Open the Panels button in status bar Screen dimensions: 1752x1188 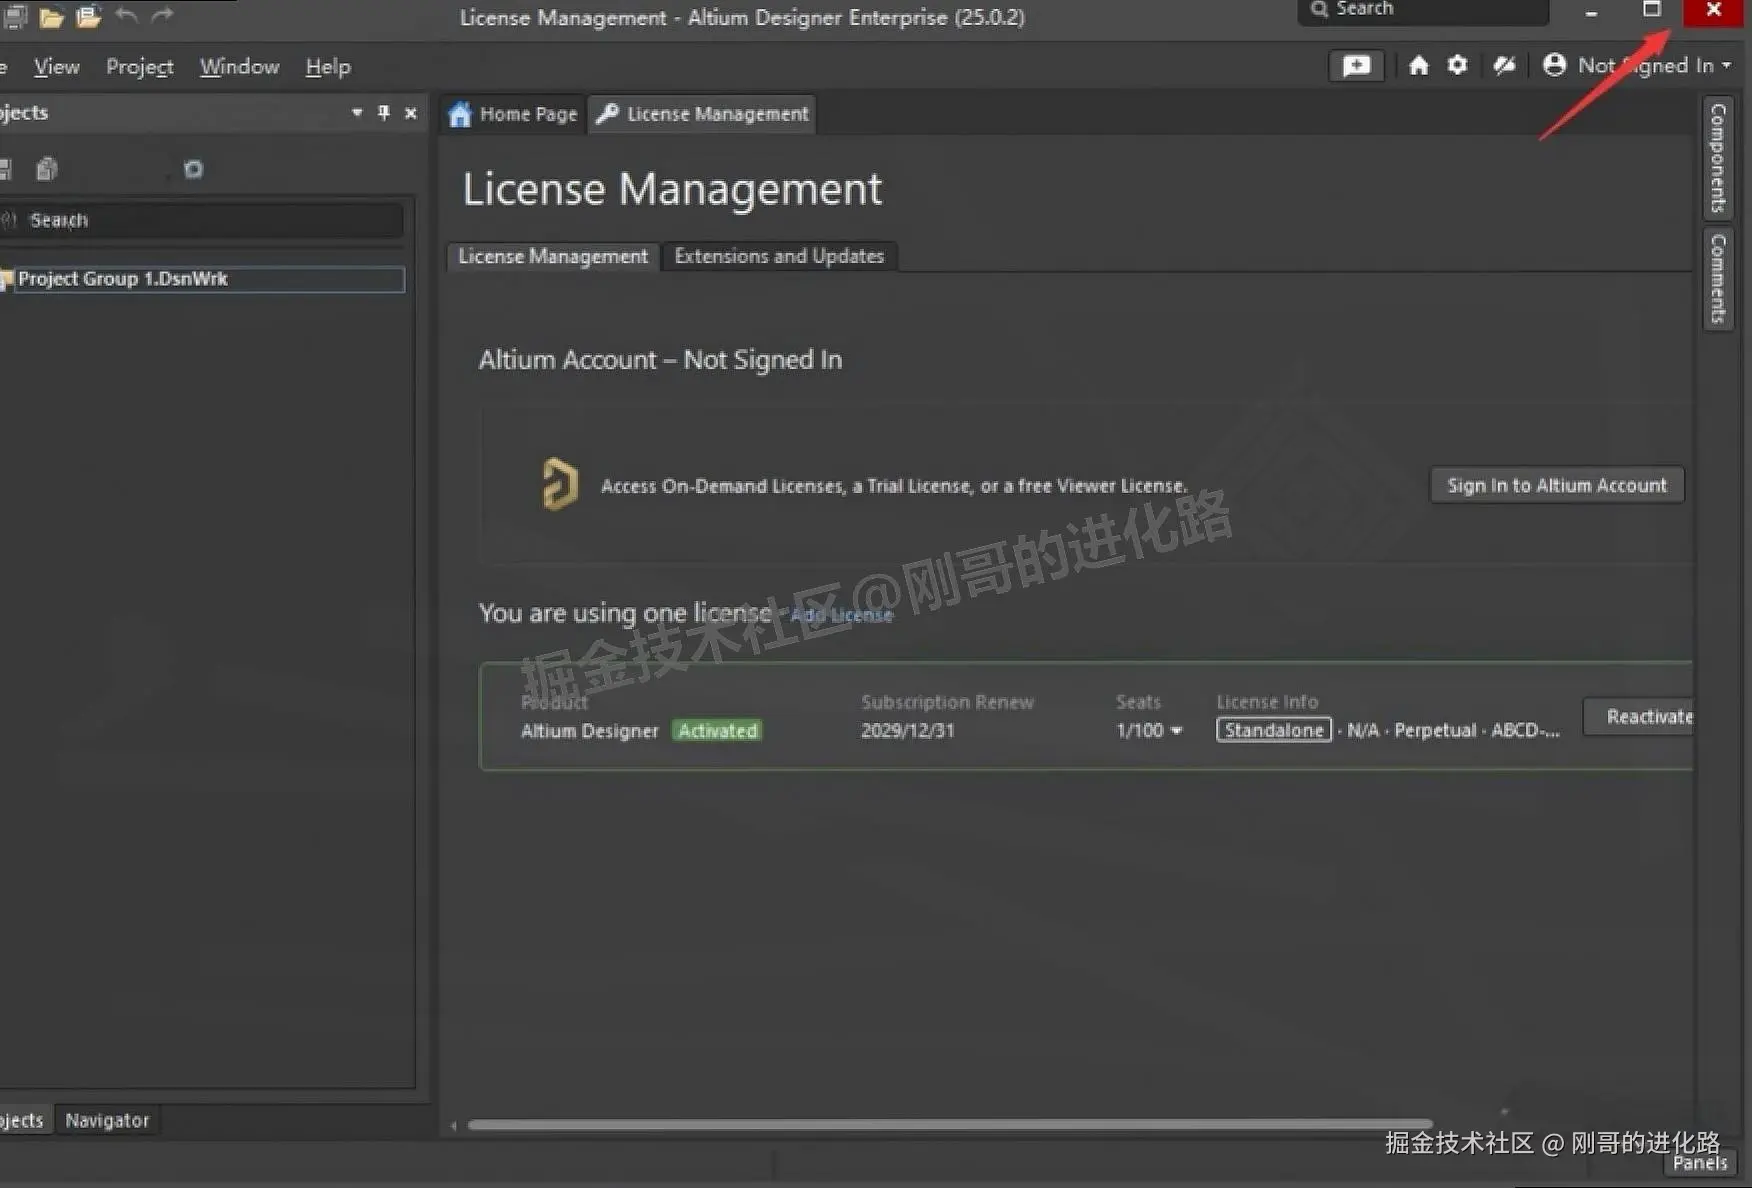(x=1700, y=1163)
